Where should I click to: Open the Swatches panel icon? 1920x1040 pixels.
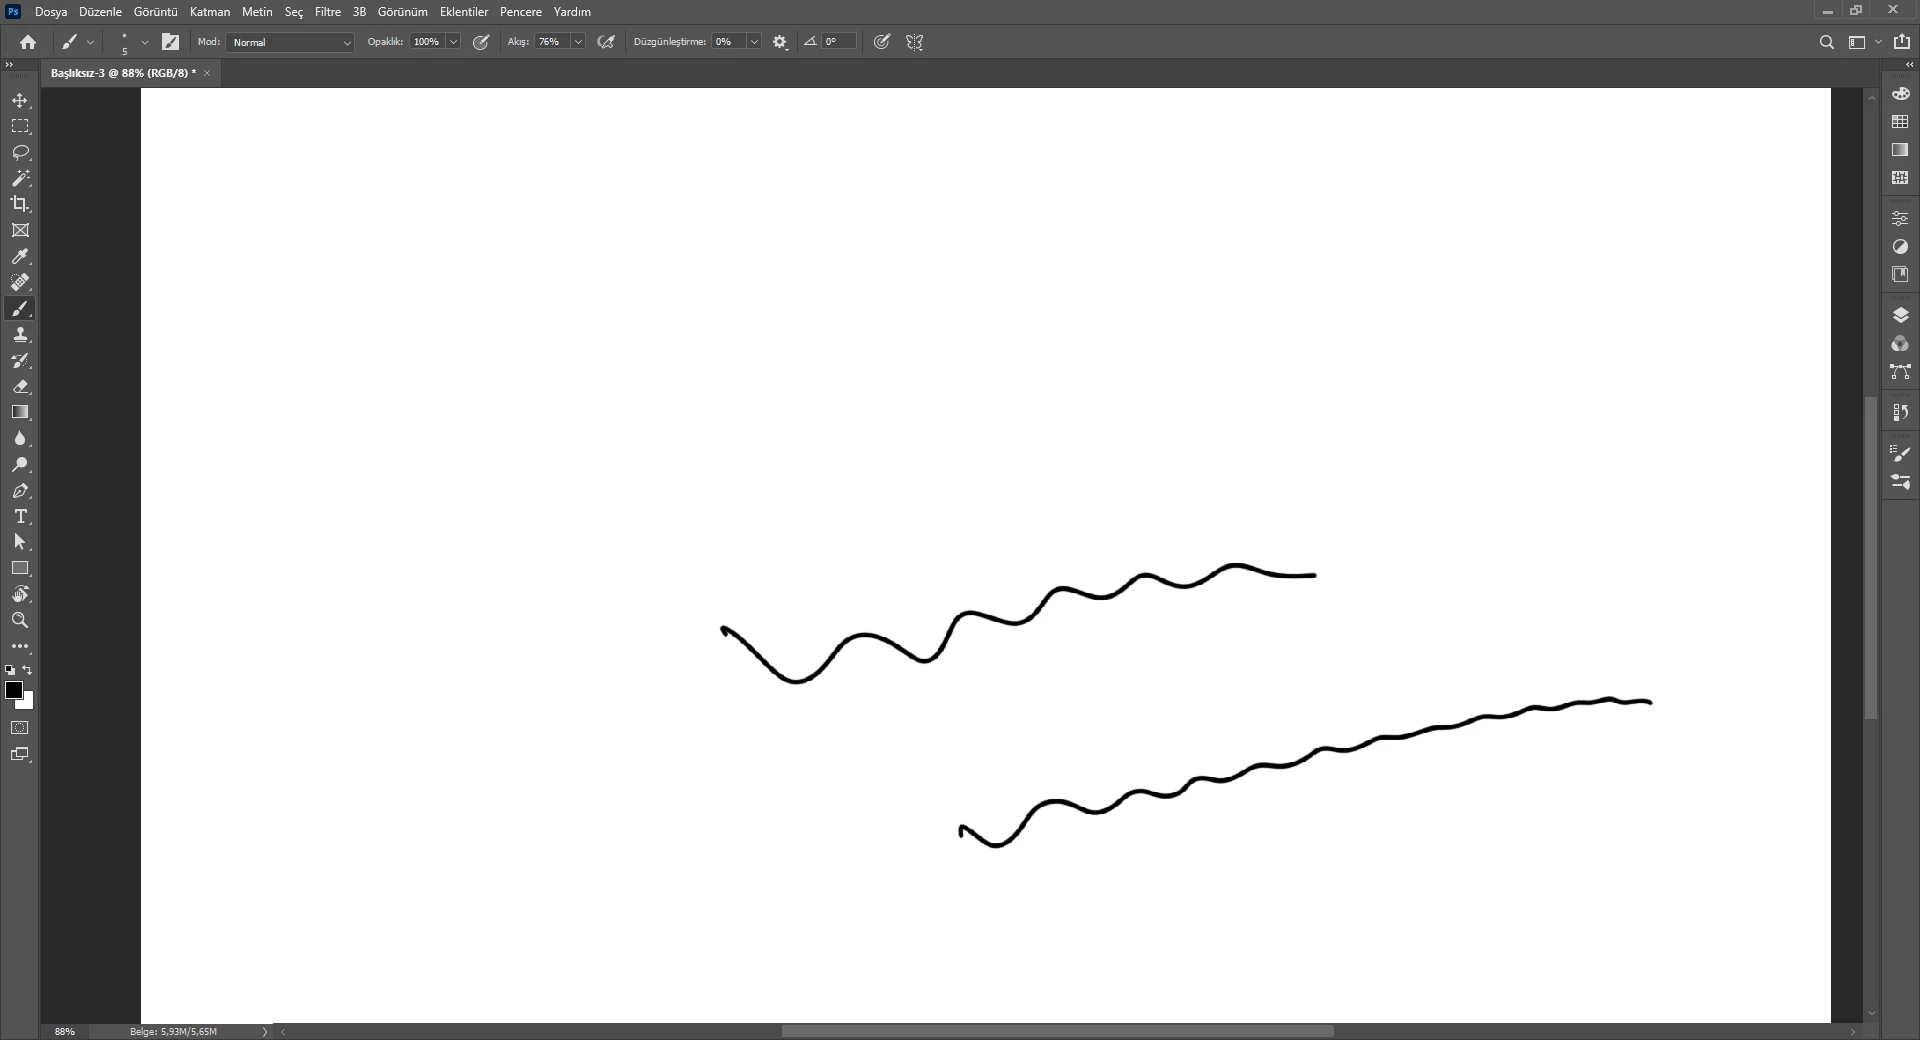point(1900,122)
